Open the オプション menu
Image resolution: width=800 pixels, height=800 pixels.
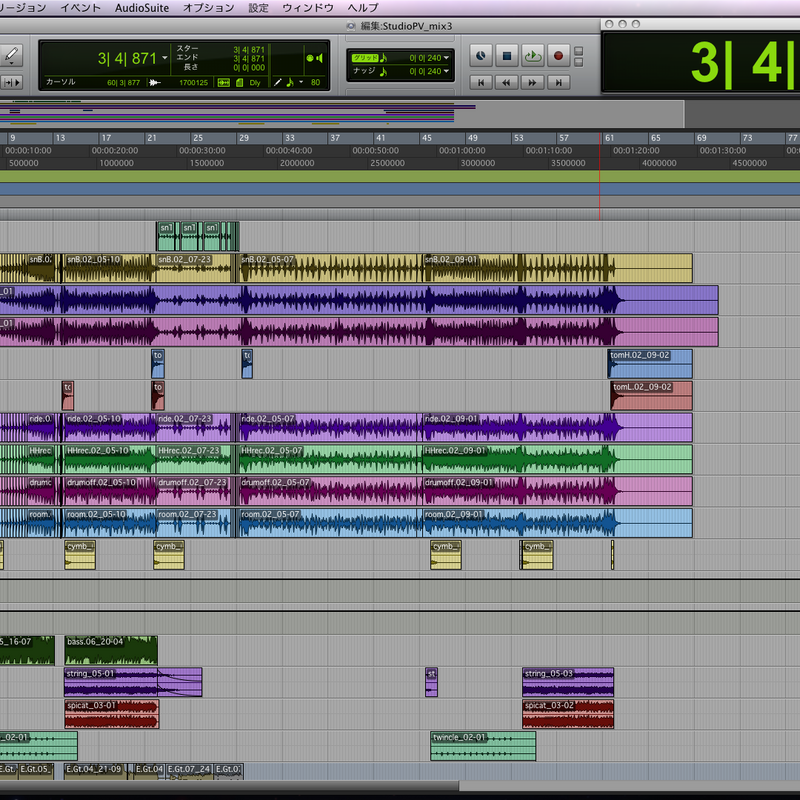210,7
